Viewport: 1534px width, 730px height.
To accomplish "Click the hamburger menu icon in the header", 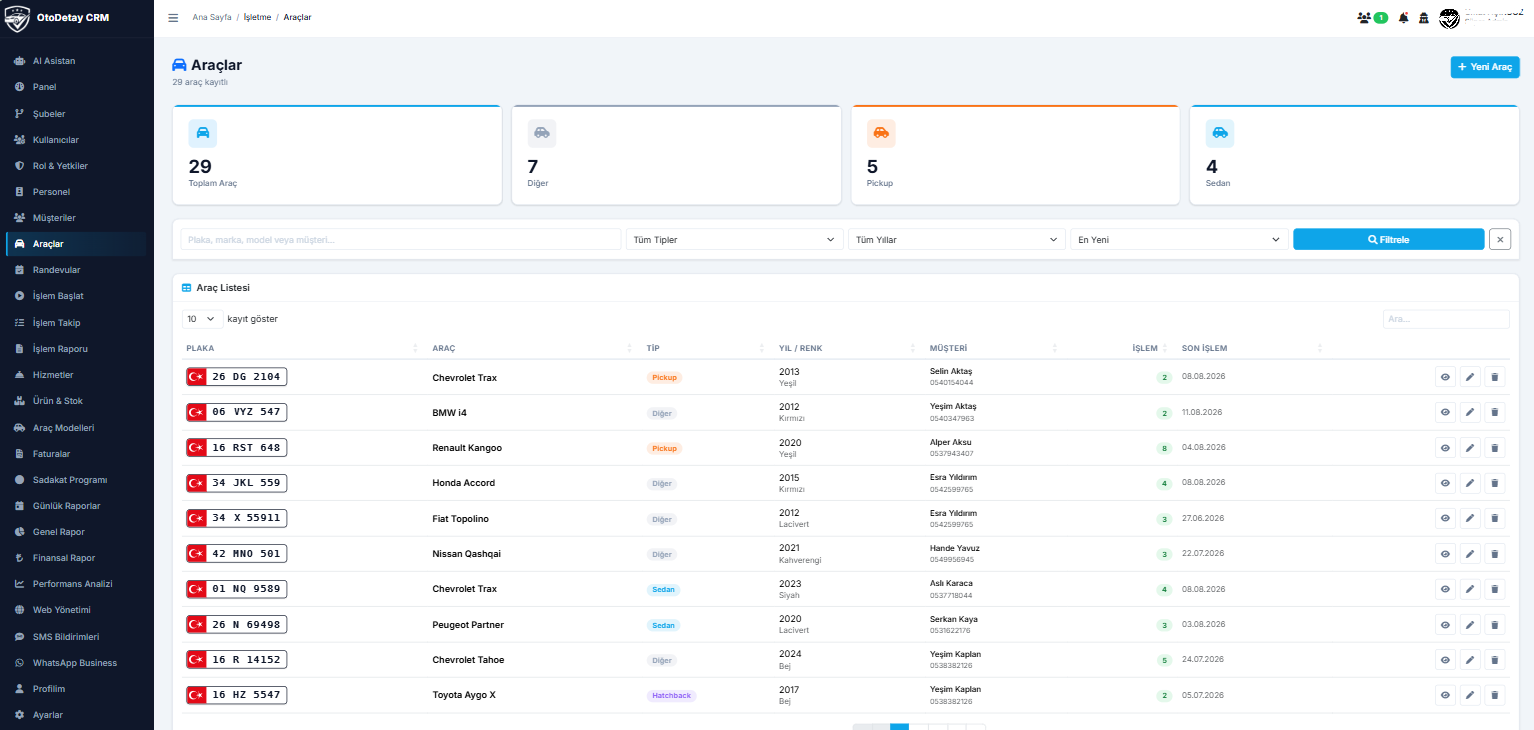I will coord(173,18).
